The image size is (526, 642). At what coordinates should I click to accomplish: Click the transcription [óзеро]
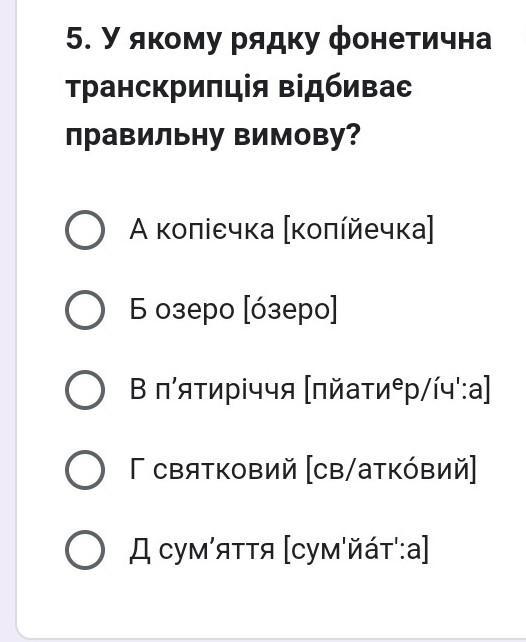290,309
